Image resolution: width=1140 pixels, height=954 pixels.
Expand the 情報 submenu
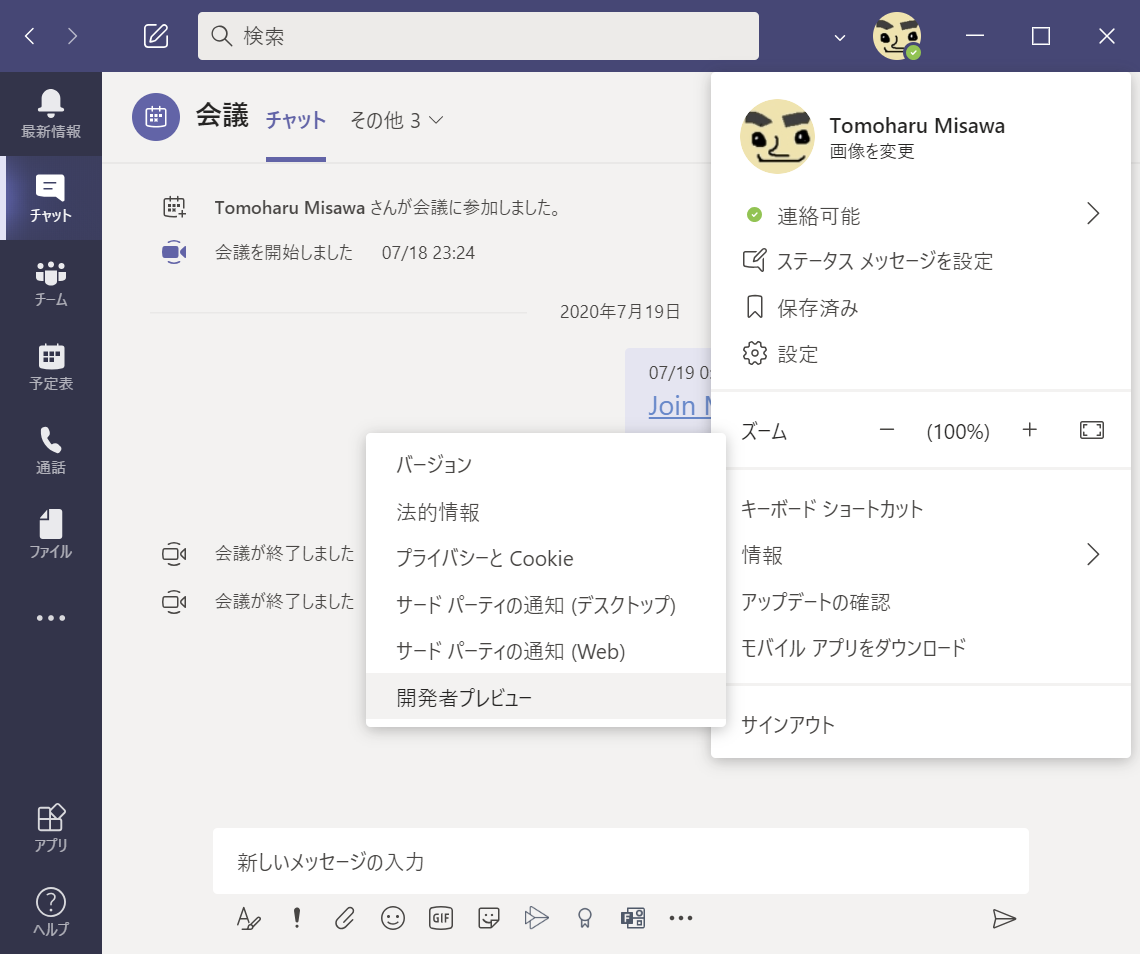coord(920,555)
